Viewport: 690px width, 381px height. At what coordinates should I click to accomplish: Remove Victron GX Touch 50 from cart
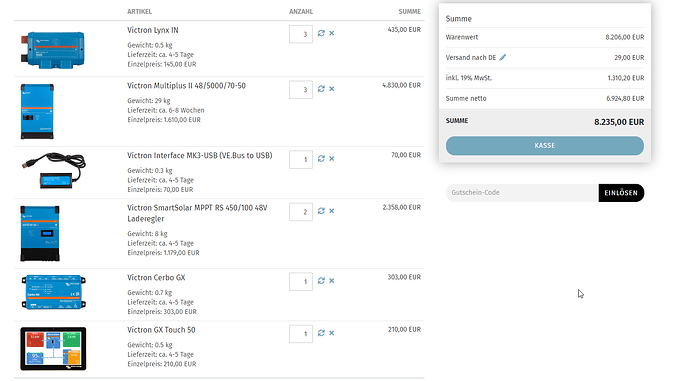(x=332, y=333)
